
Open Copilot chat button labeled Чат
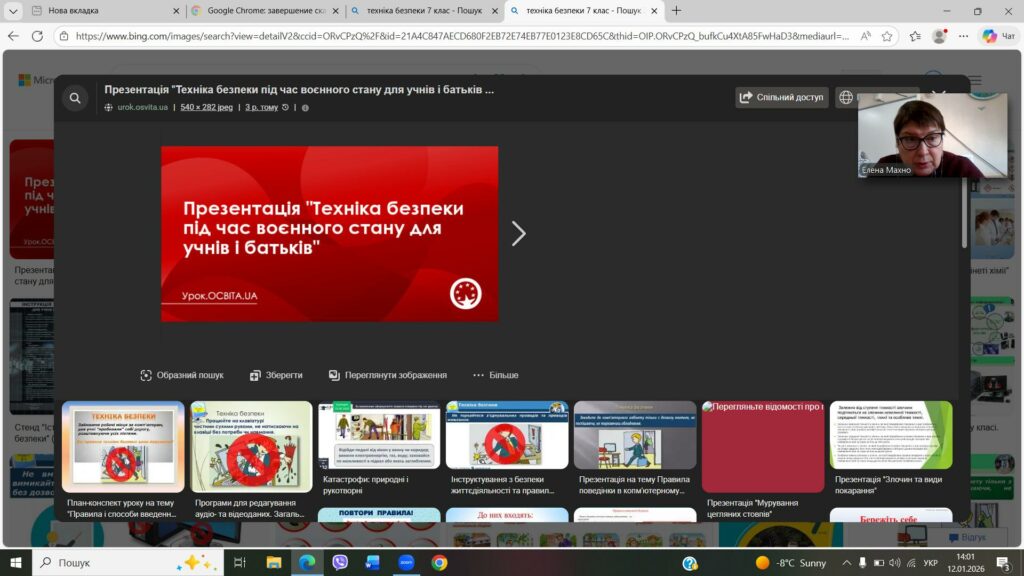(996, 36)
